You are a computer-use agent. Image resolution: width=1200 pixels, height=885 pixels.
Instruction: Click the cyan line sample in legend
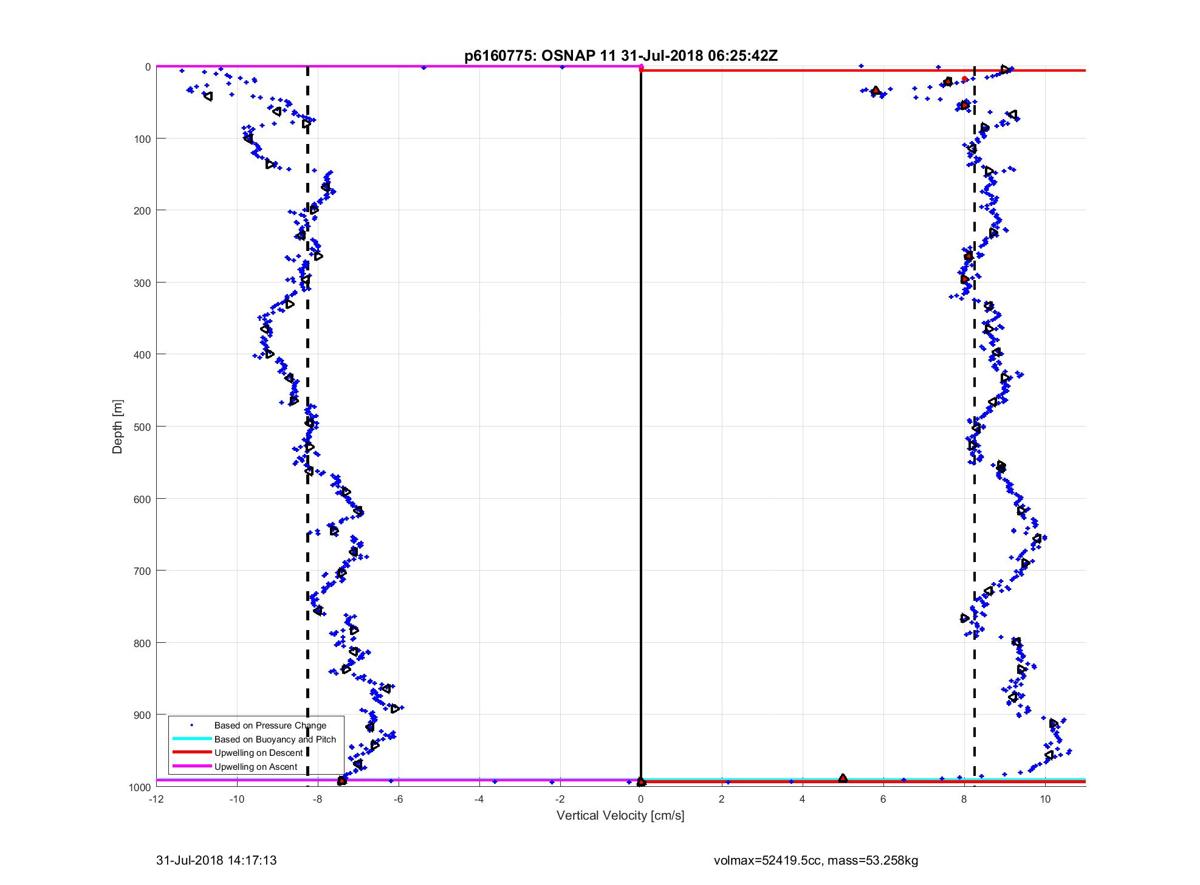[x=191, y=738]
